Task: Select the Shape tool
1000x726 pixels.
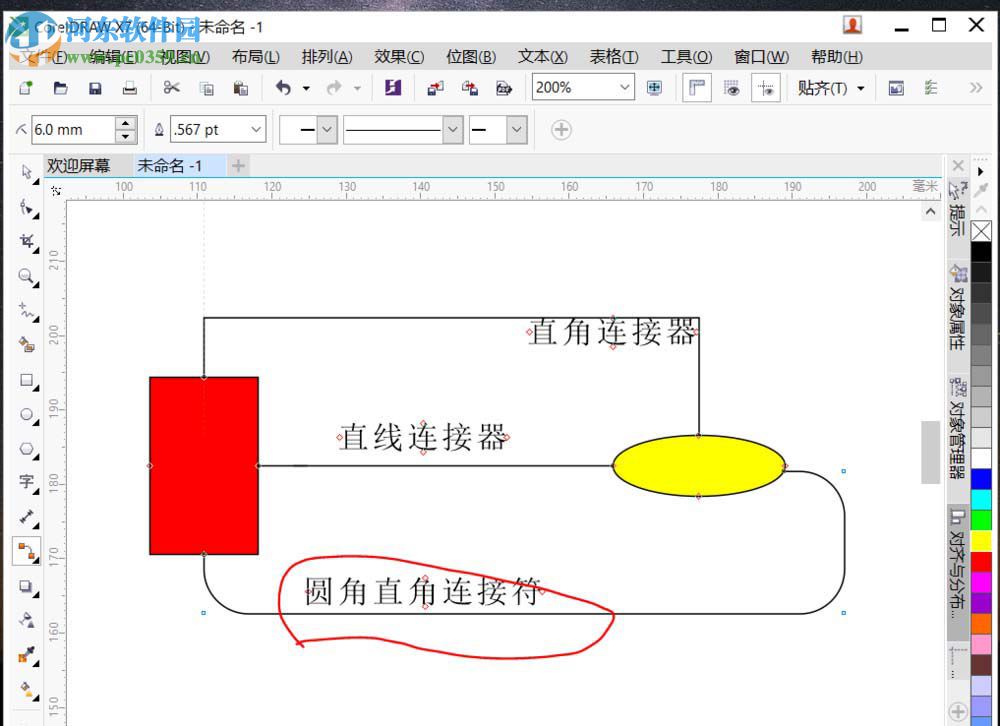Action: tap(25, 207)
